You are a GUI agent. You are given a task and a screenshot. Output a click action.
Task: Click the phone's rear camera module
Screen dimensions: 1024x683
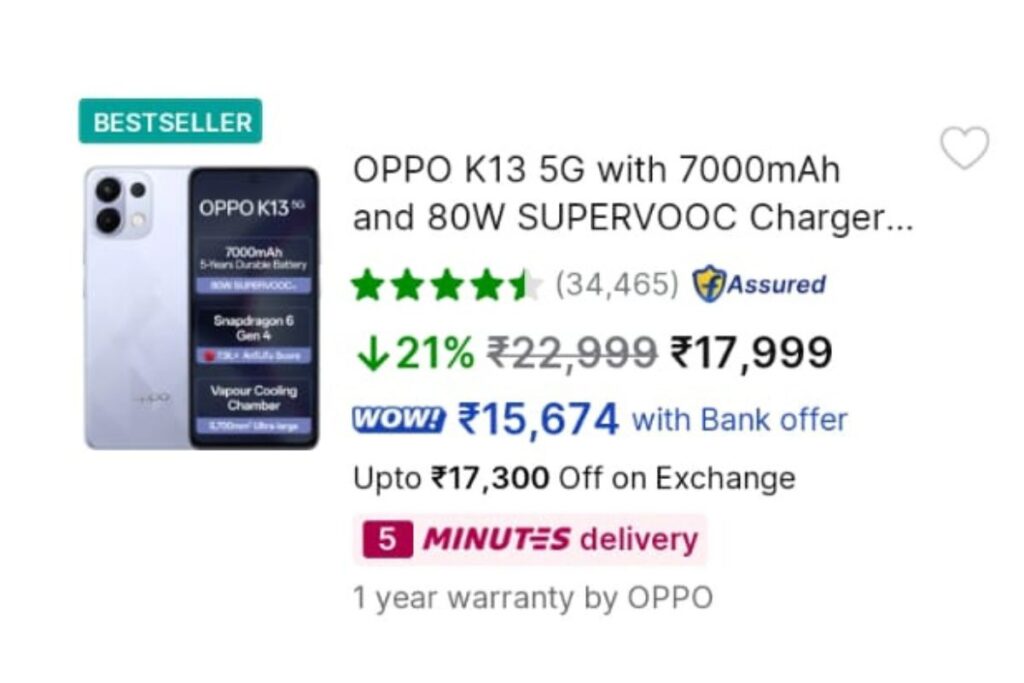(121, 204)
